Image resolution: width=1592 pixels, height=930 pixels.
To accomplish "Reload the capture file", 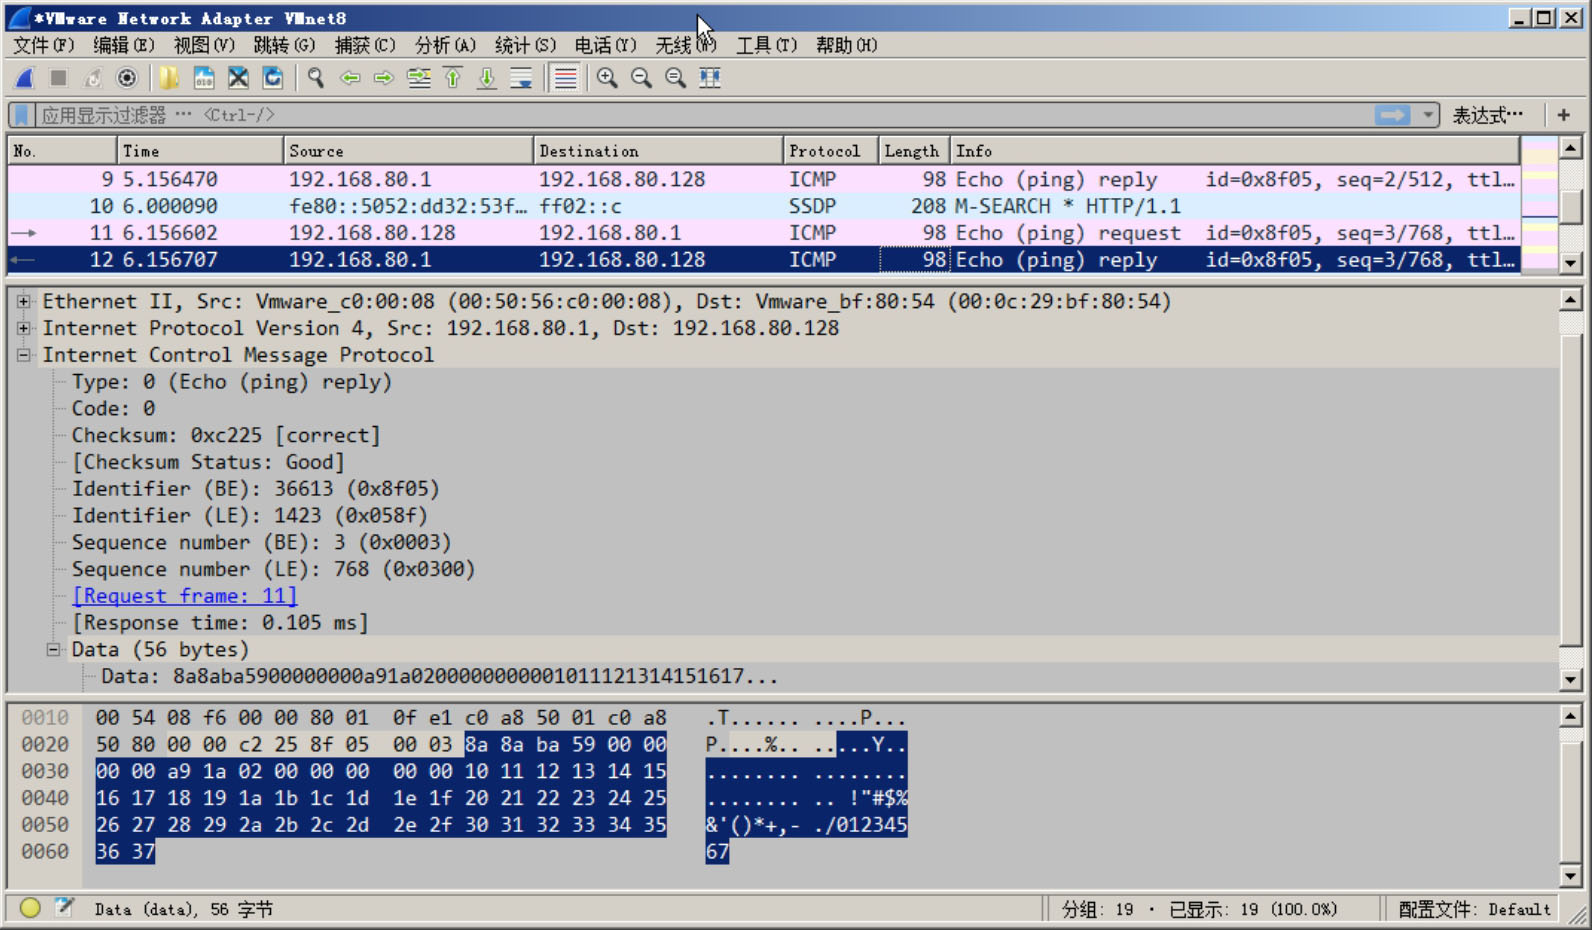I will coord(272,78).
